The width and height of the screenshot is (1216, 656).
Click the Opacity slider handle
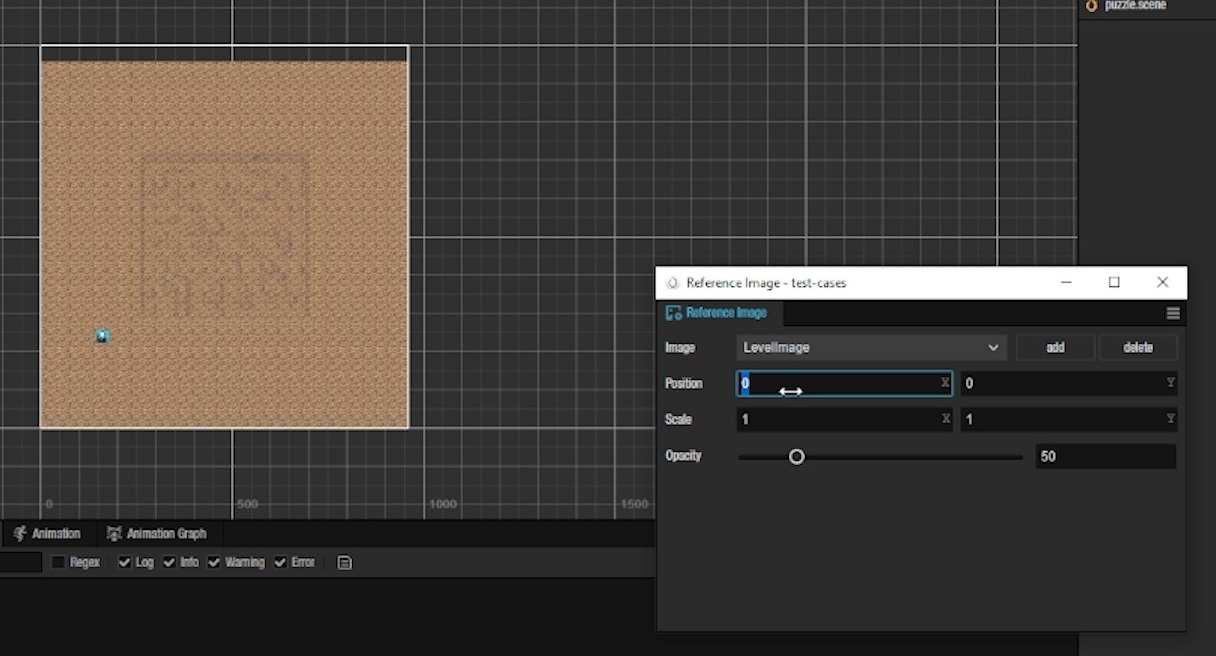point(796,457)
